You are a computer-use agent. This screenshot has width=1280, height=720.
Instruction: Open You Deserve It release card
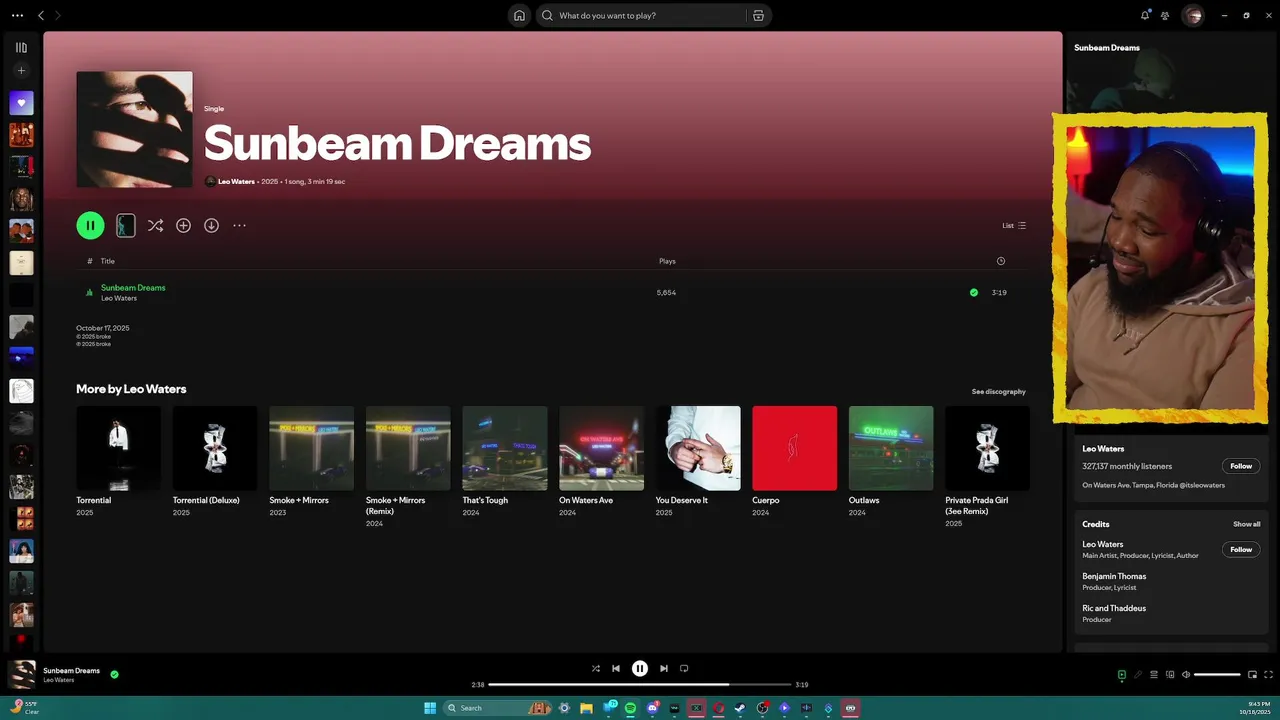(698, 462)
